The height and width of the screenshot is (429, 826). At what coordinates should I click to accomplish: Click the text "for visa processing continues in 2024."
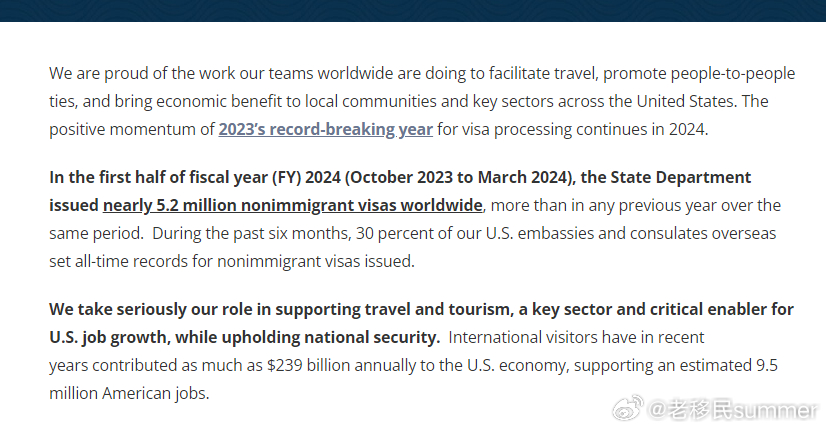573,130
